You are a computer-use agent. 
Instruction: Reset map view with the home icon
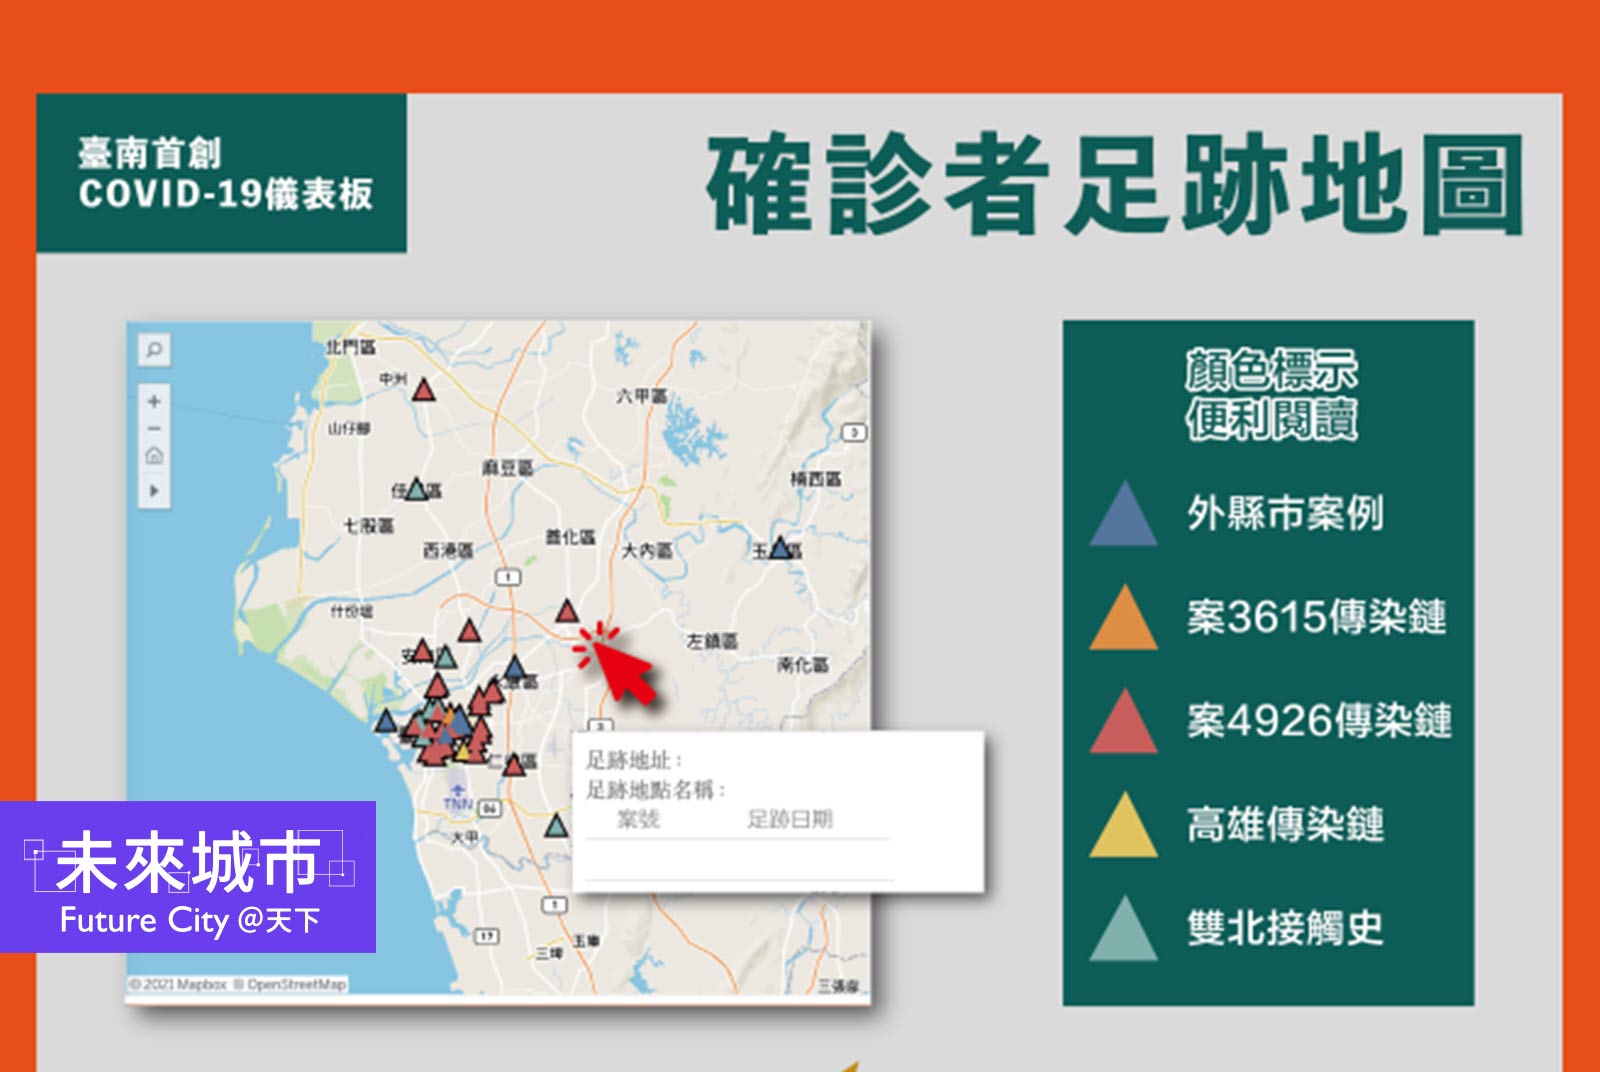154,456
